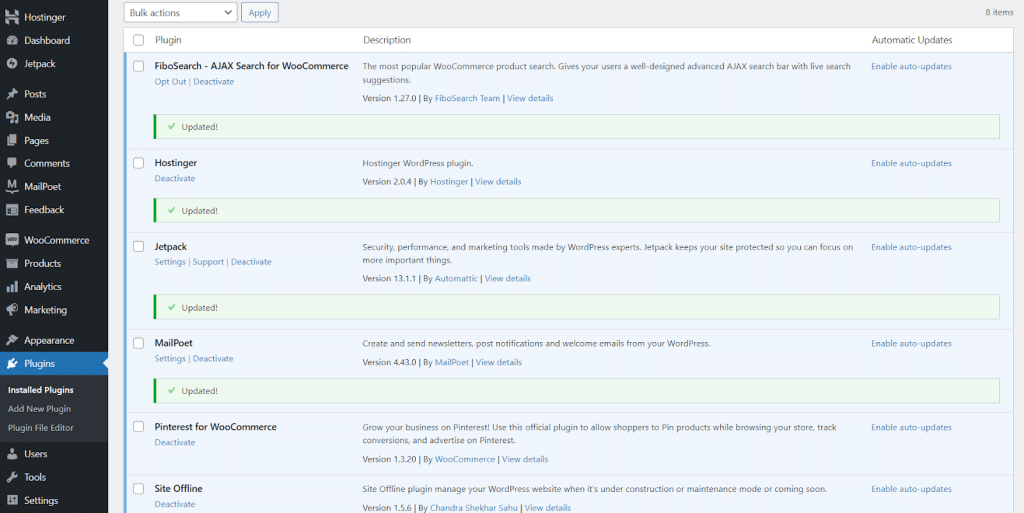Click the Appearance paintbrush icon

[12, 340]
